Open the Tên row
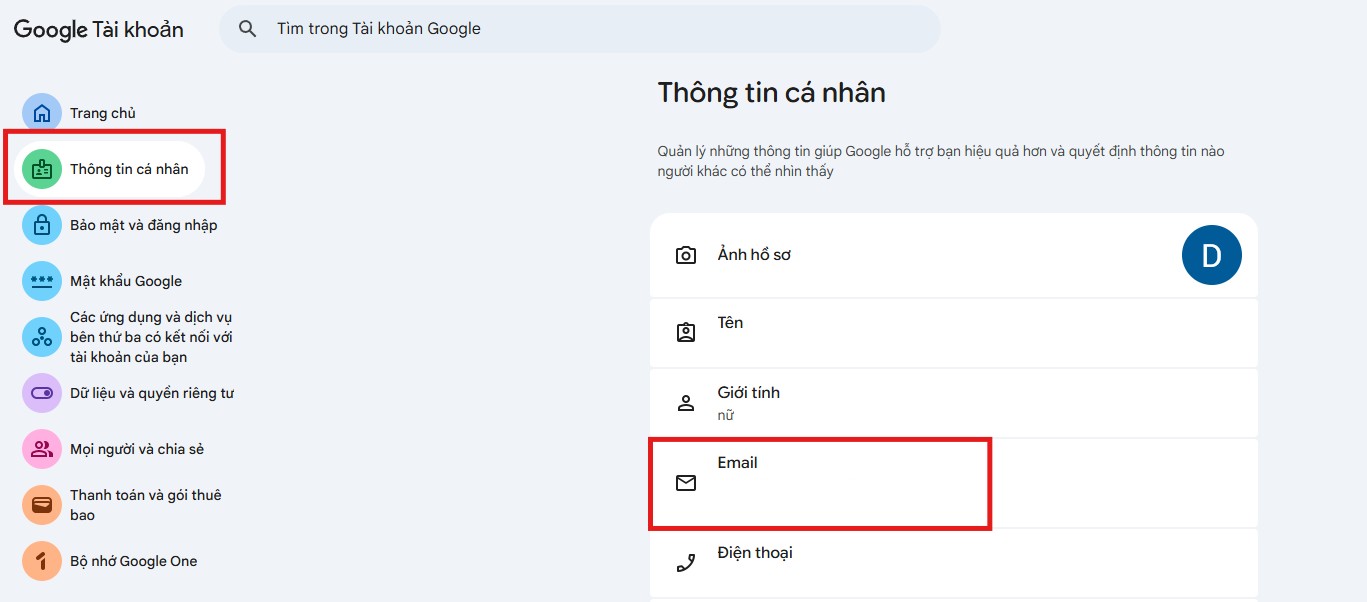 click(x=950, y=333)
